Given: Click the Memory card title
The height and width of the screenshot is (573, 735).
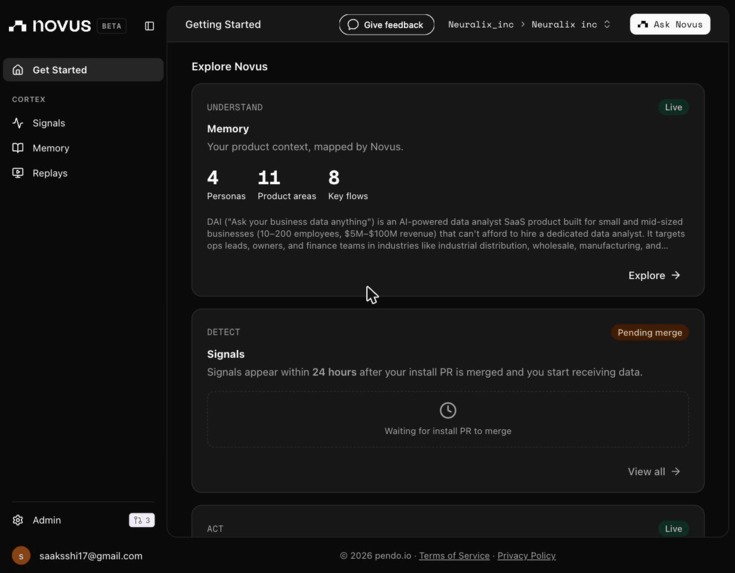Looking at the screenshot, I should (228, 129).
